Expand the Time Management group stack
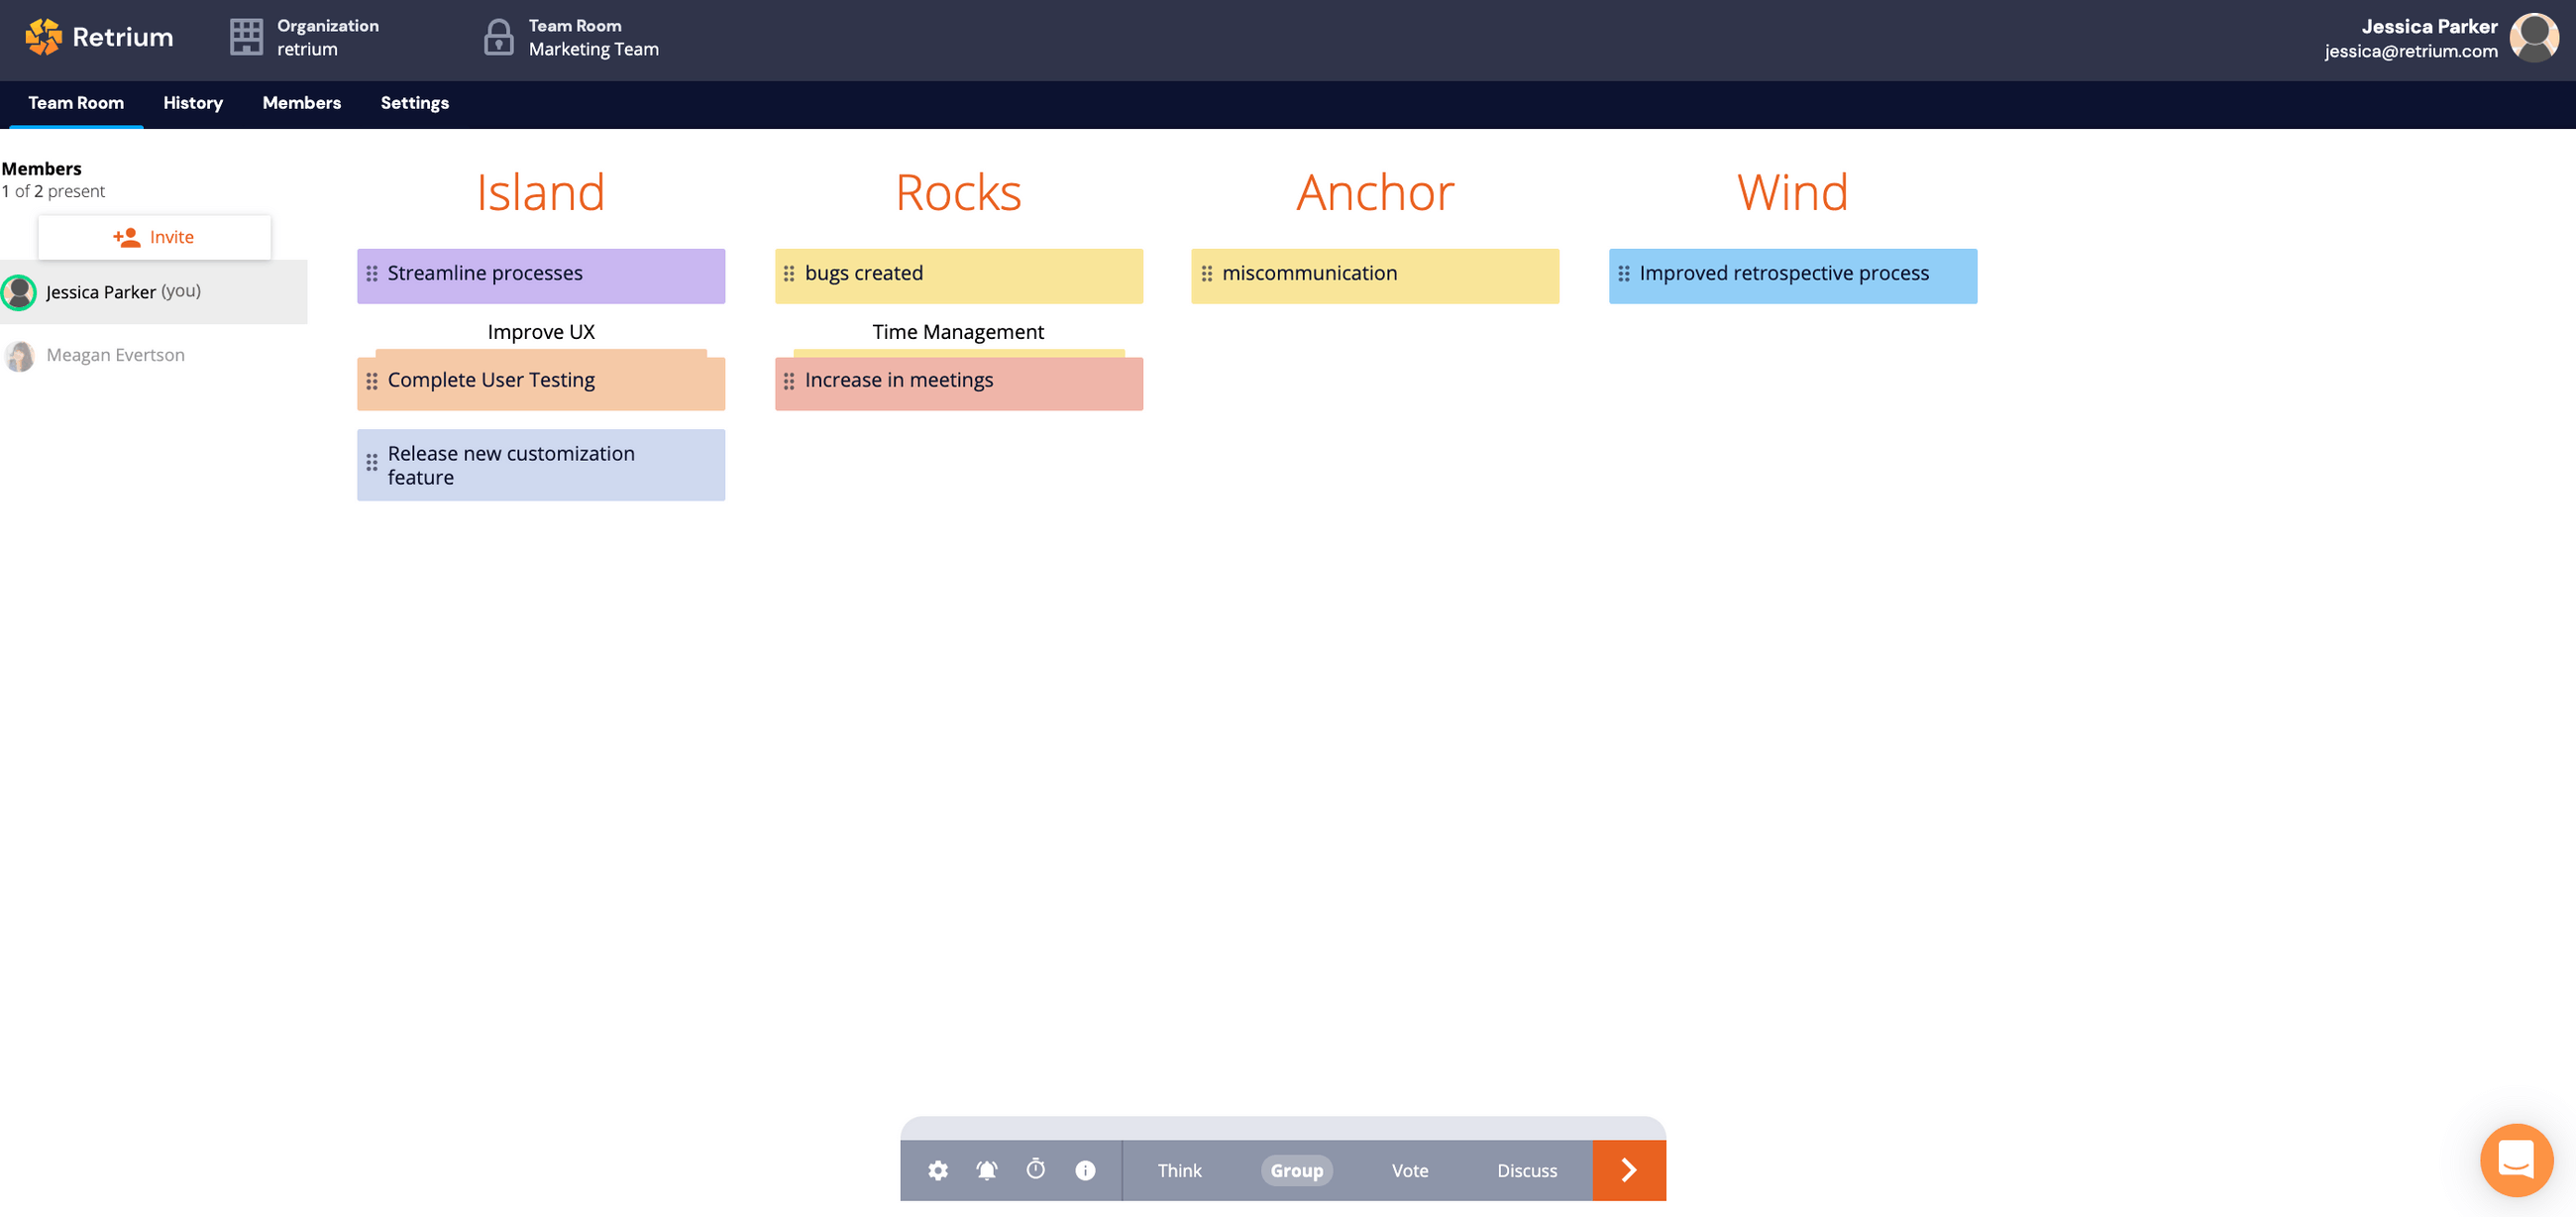 click(958, 380)
